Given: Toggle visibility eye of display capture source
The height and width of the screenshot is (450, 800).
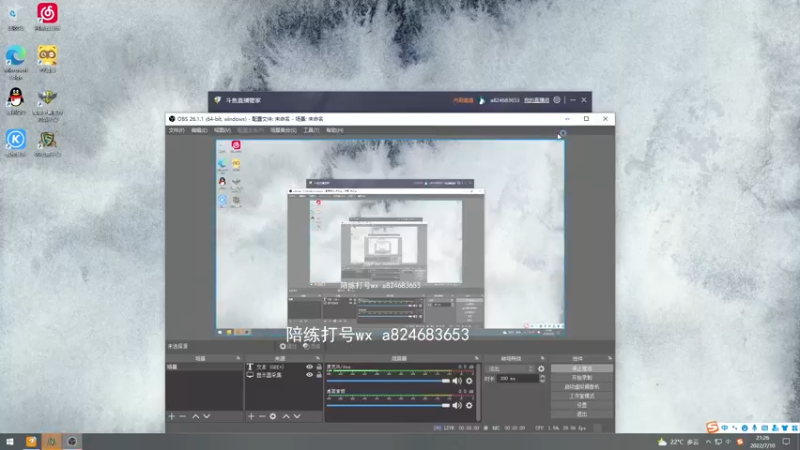Looking at the screenshot, I should click(x=309, y=375).
